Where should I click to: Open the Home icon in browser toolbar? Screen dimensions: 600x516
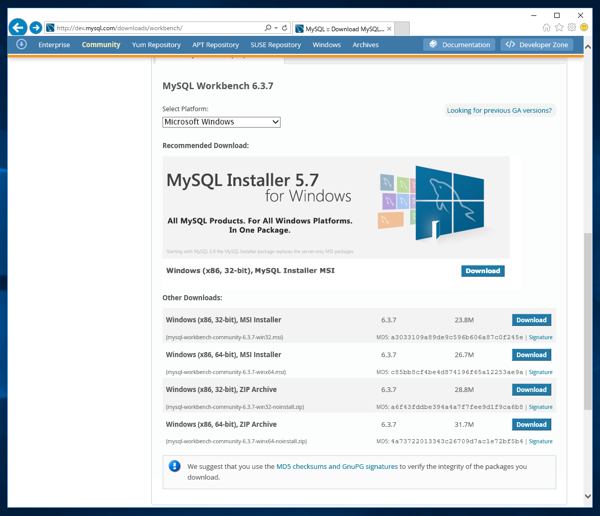click(x=546, y=27)
